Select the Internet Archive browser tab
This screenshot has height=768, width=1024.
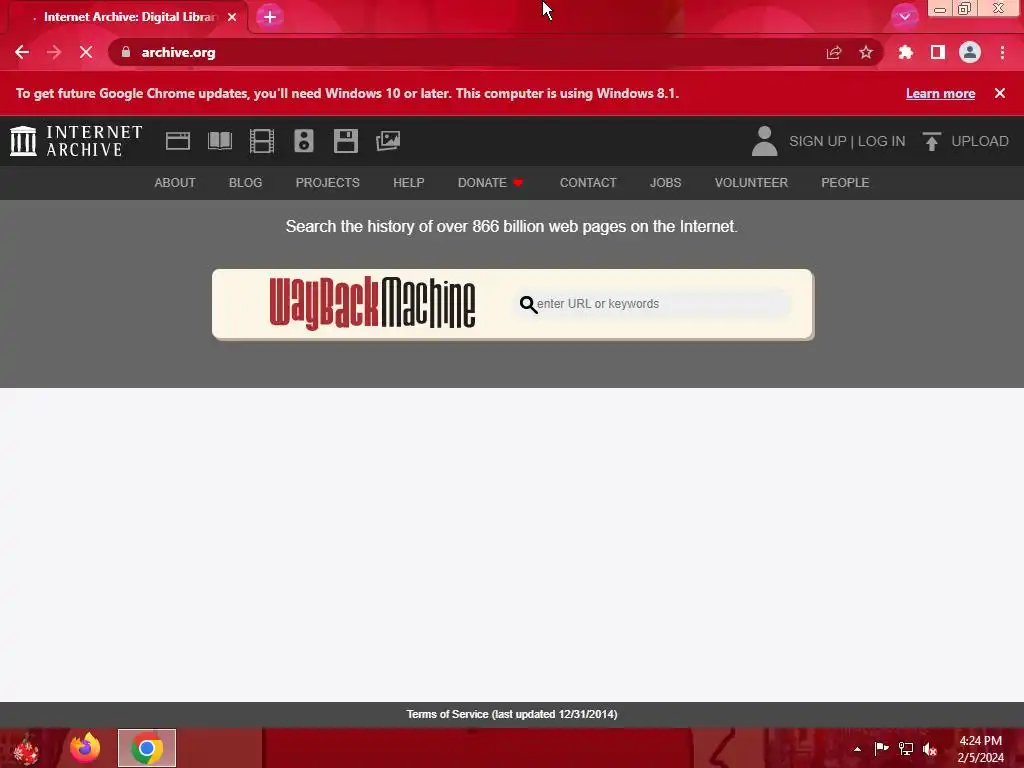[x=129, y=17]
